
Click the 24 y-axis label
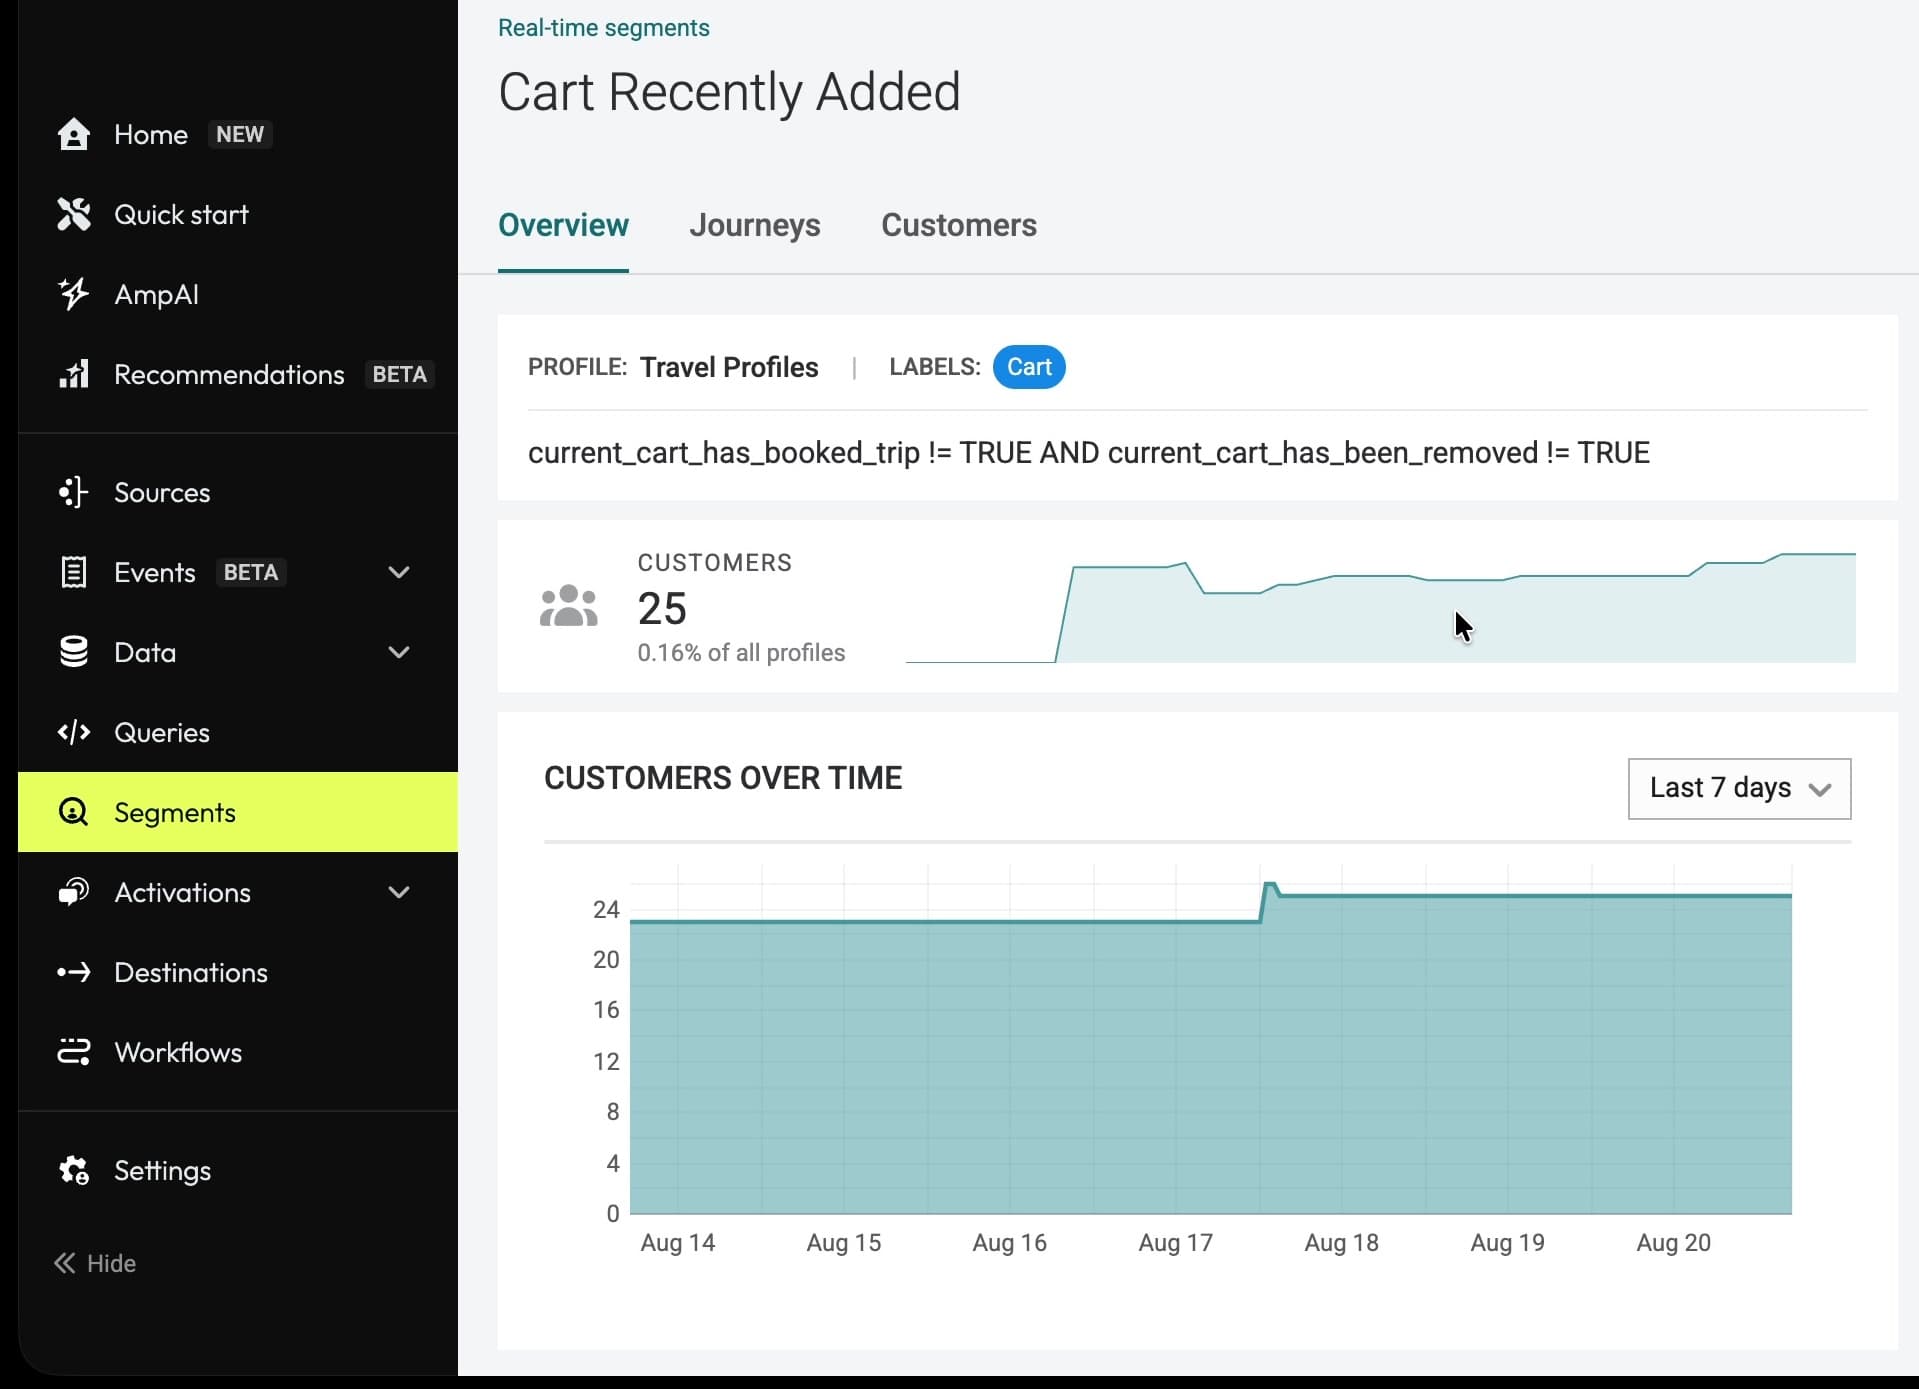point(606,910)
